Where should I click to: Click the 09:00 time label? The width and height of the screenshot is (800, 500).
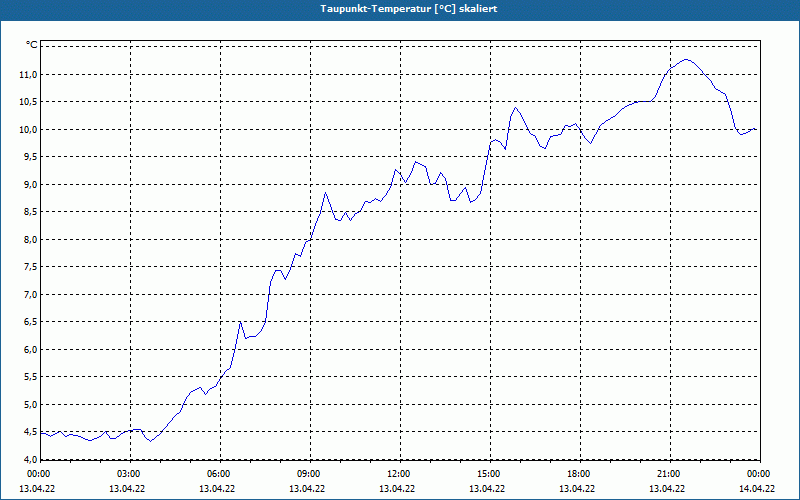pyautogui.click(x=309, y=474)
